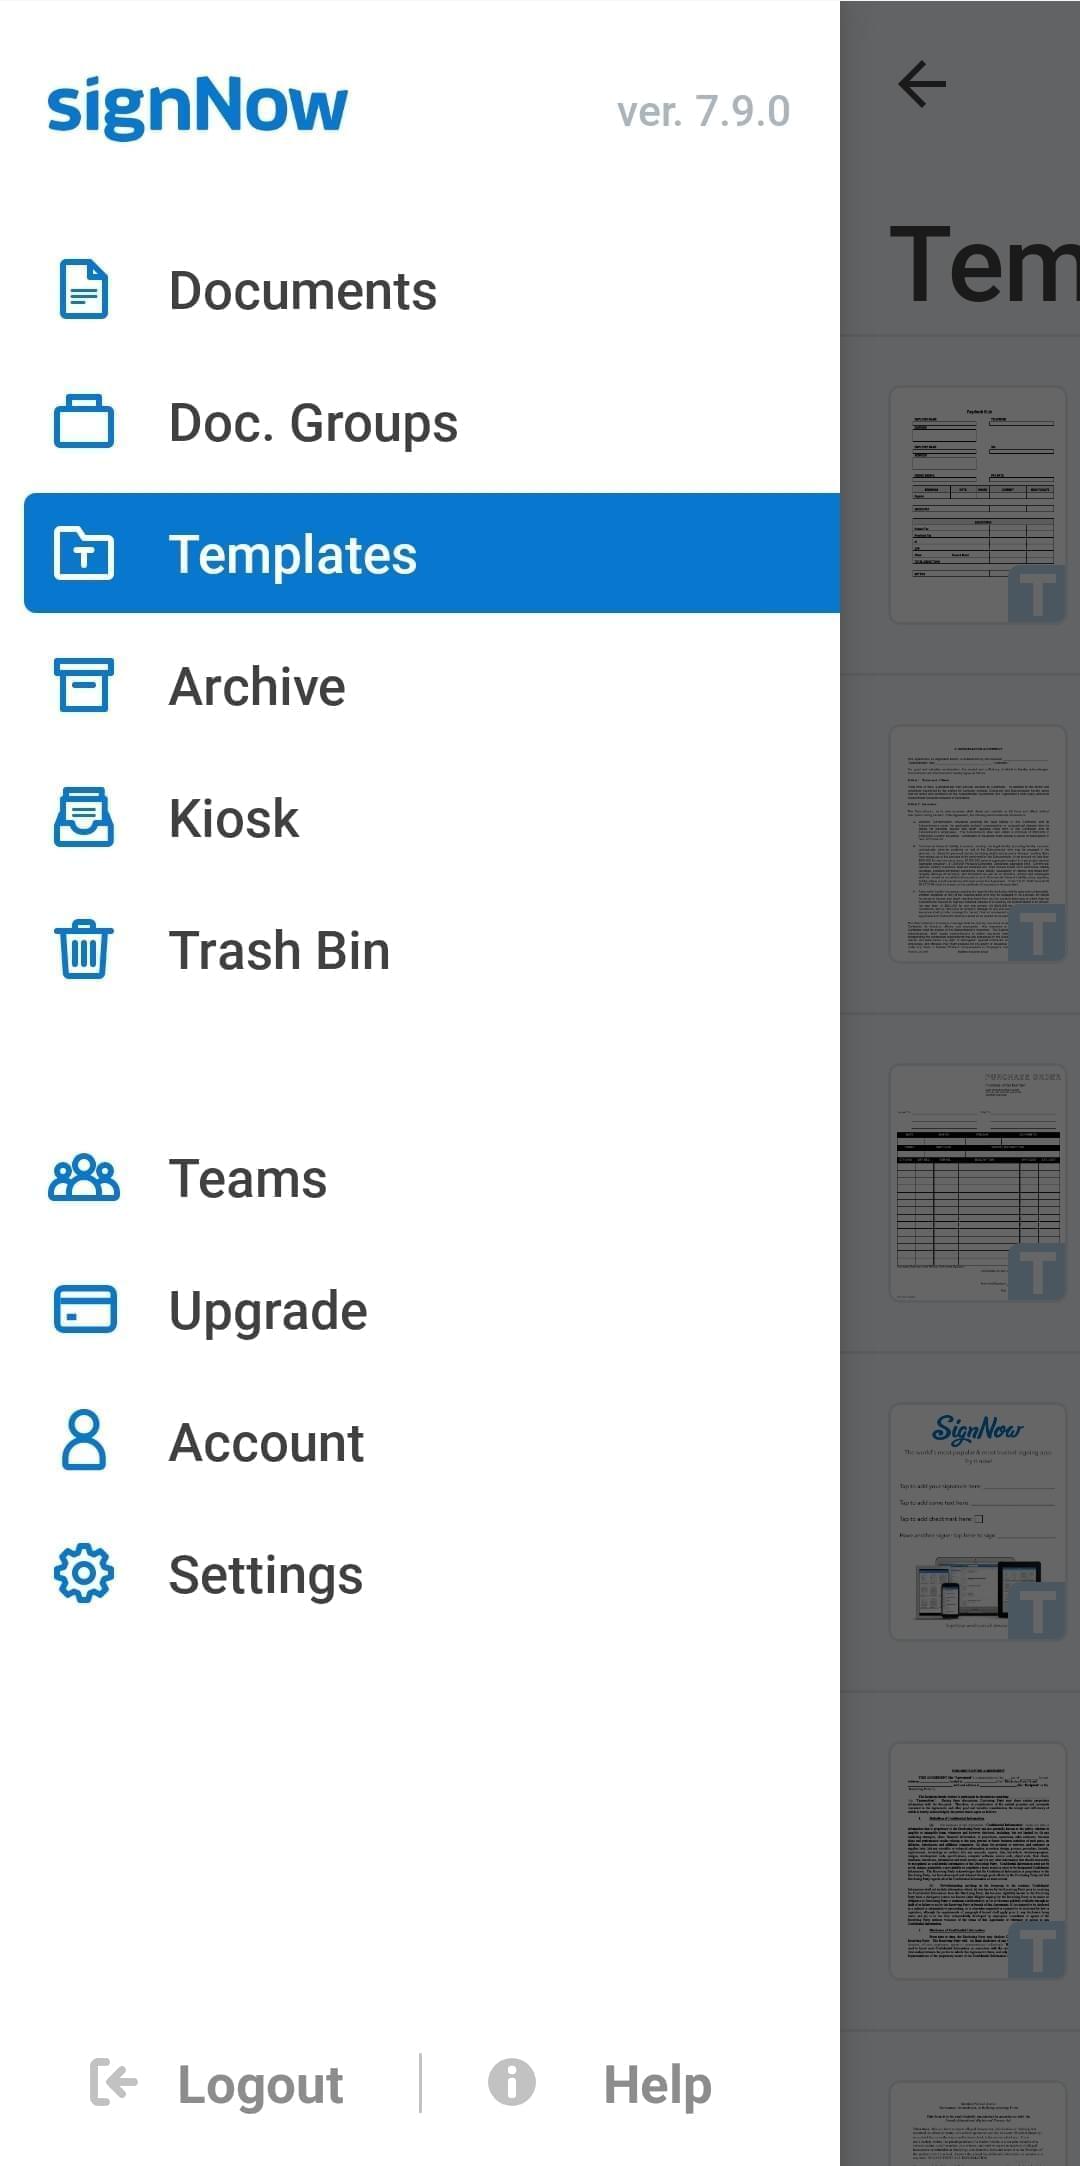1080x2166 pixels.
Task: Tap the Account person icon
Action: point(84,1441)
